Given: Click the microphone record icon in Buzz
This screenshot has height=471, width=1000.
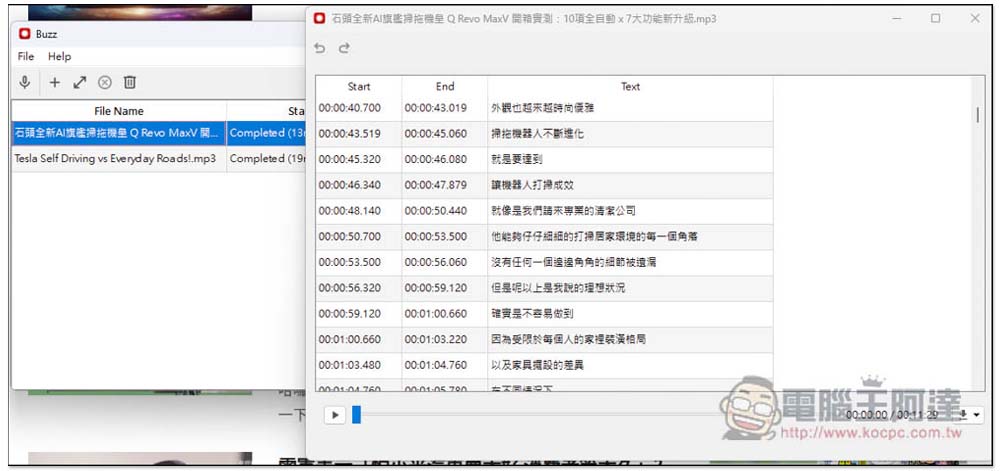Looking at the screenshot, I should (x=25, y=82).
